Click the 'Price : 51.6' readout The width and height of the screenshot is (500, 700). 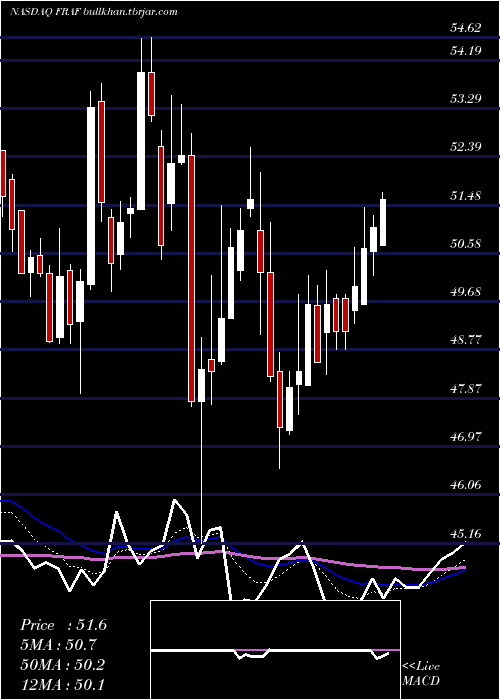pos(63,625)
